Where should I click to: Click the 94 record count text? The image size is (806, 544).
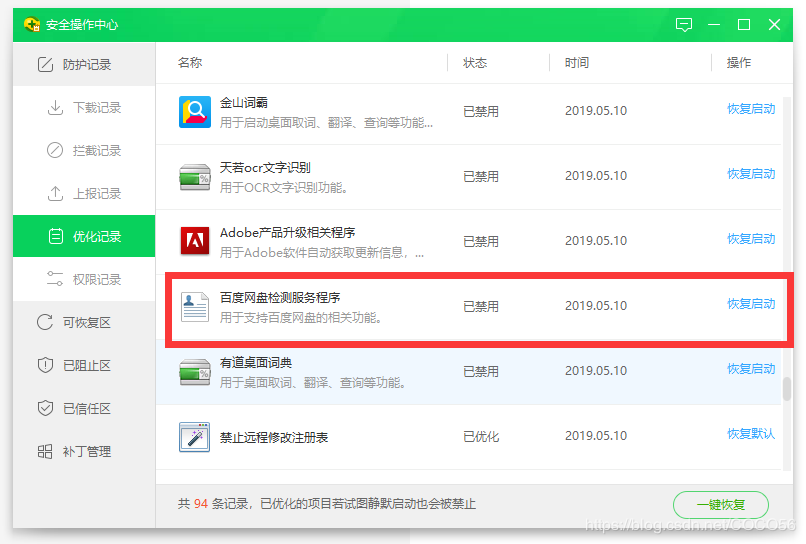coord(201,503)
